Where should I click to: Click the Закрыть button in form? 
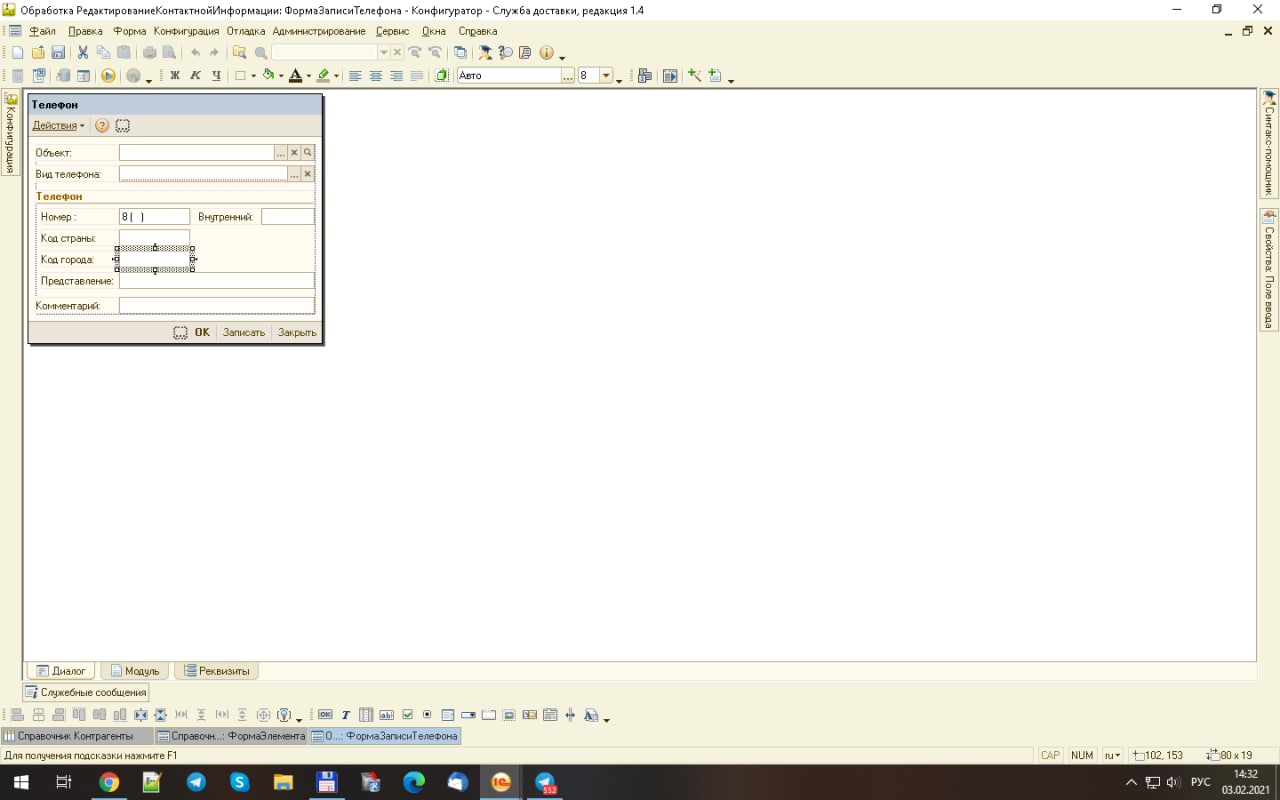click(x=297, y=332)
